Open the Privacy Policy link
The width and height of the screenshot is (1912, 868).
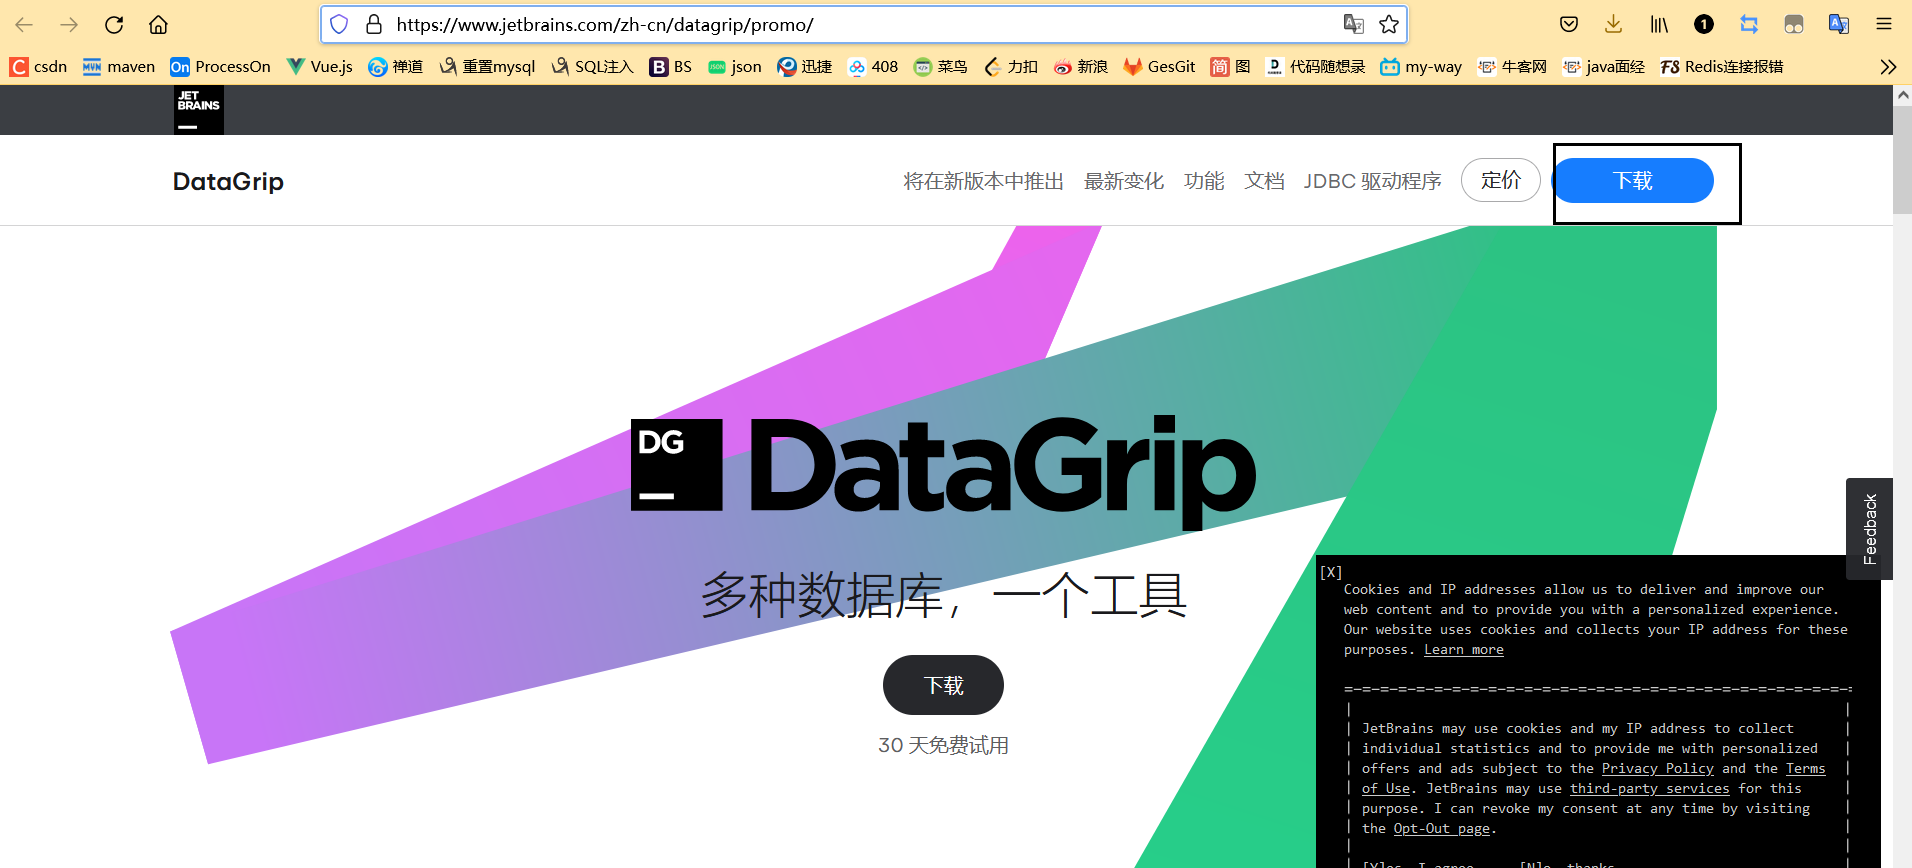coord(1658,768)
